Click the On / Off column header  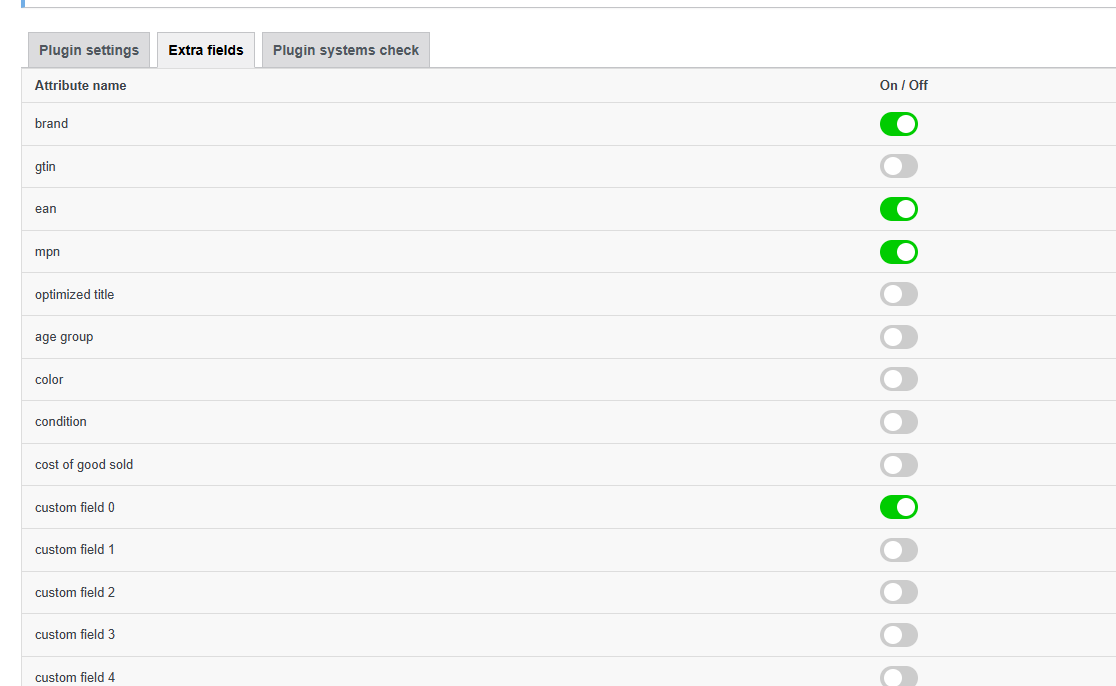(903, 85)
